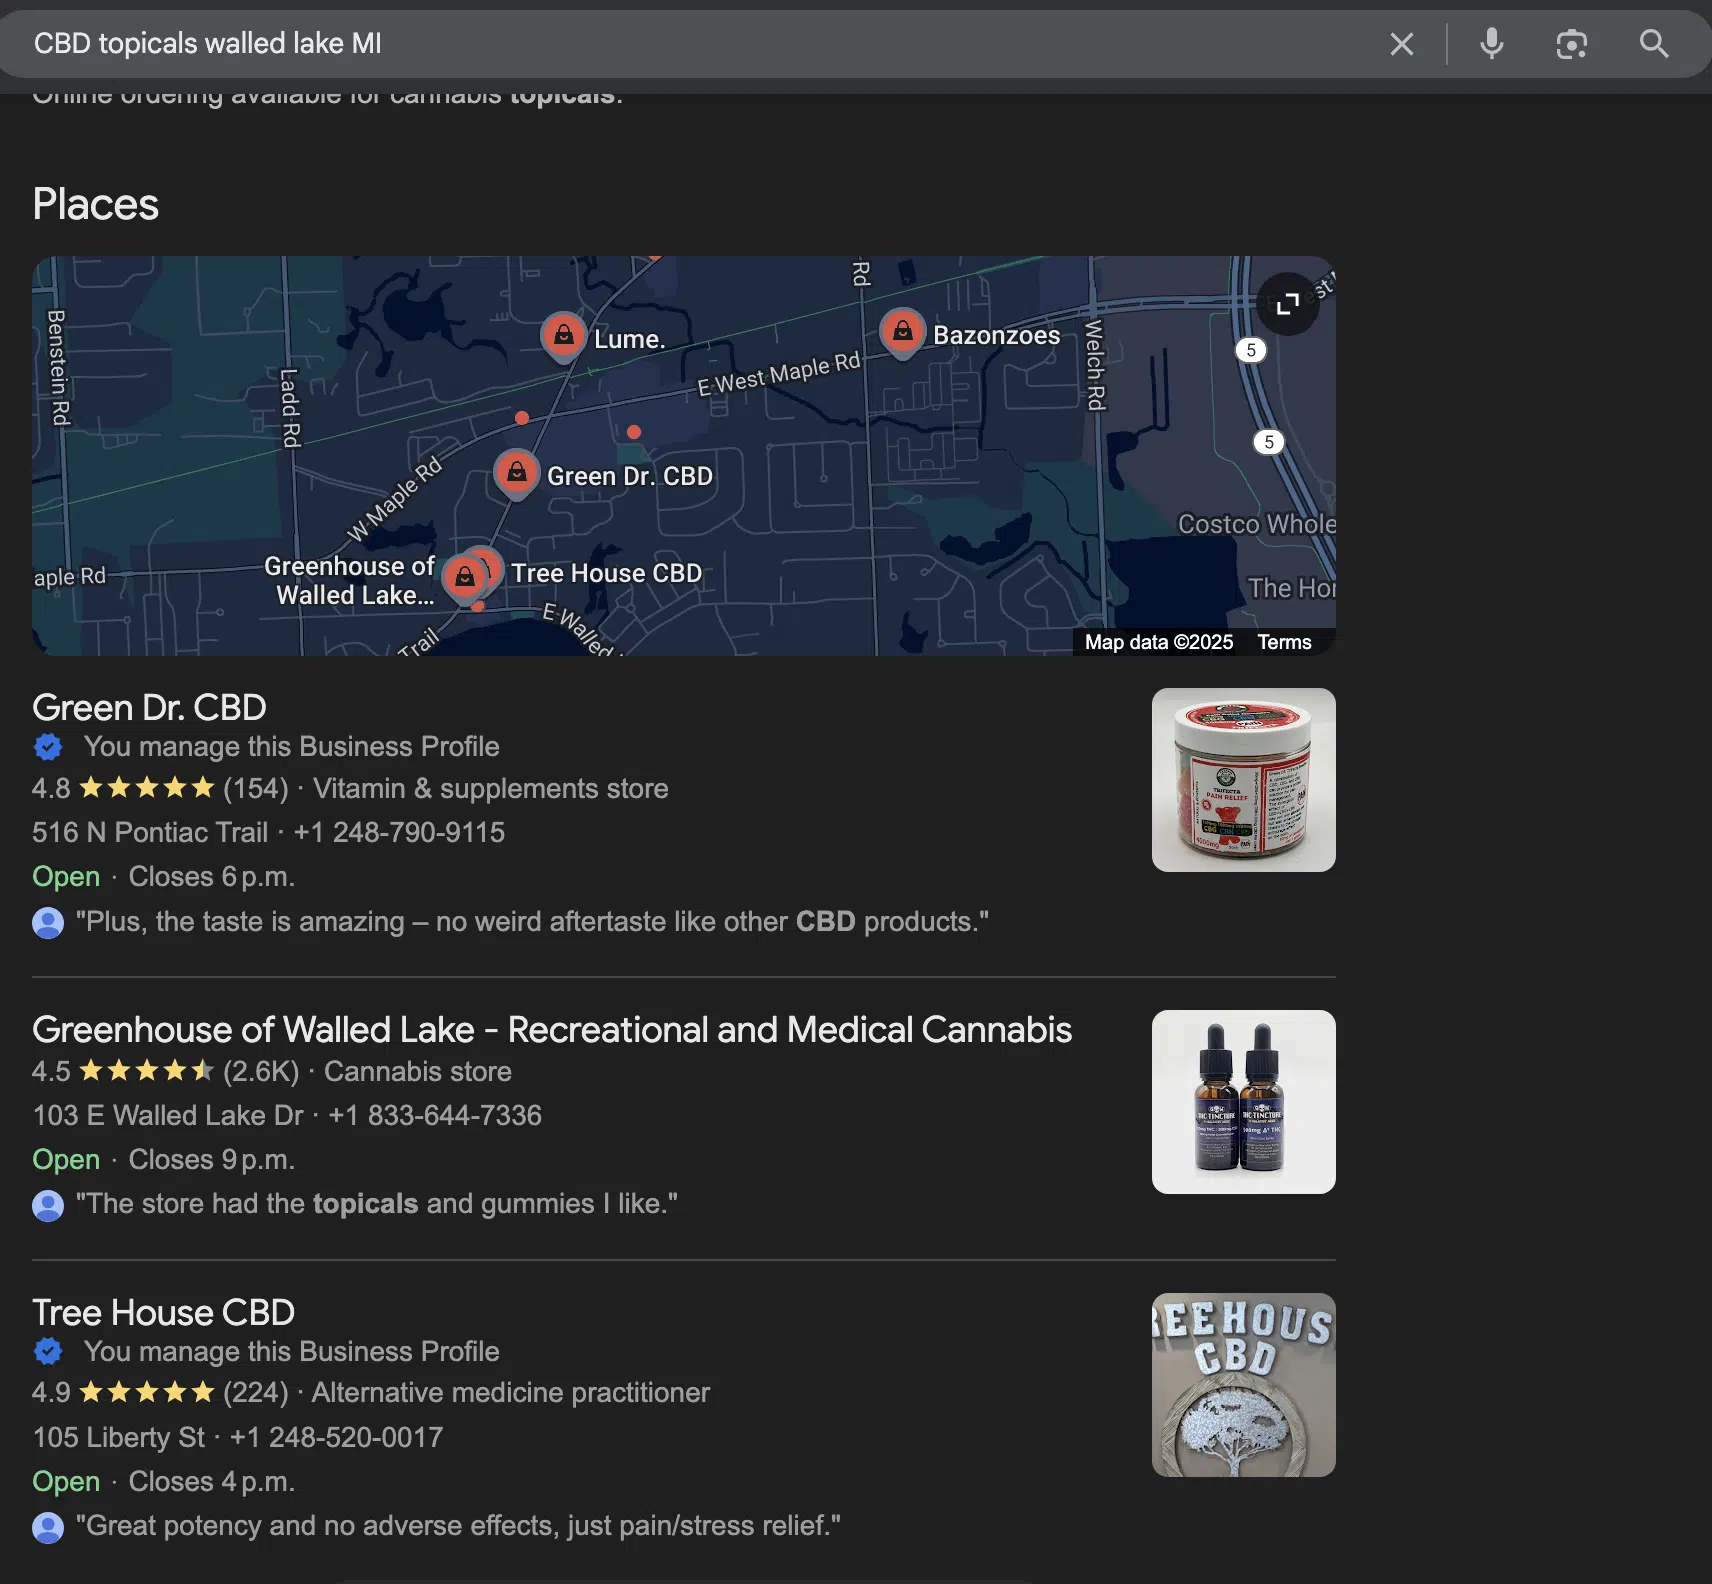Click 'Closes 4 p.m.' hours for Tree House
Image resolution: width=1712 pixels, height=1584 pixels.
point(212,1481)
